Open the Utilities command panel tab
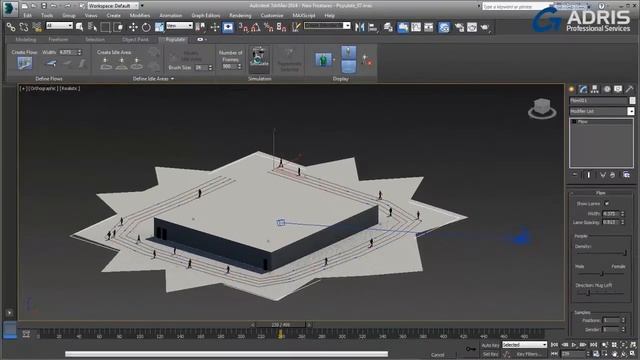Screen dimensions: 640x360 pos(630,89)
